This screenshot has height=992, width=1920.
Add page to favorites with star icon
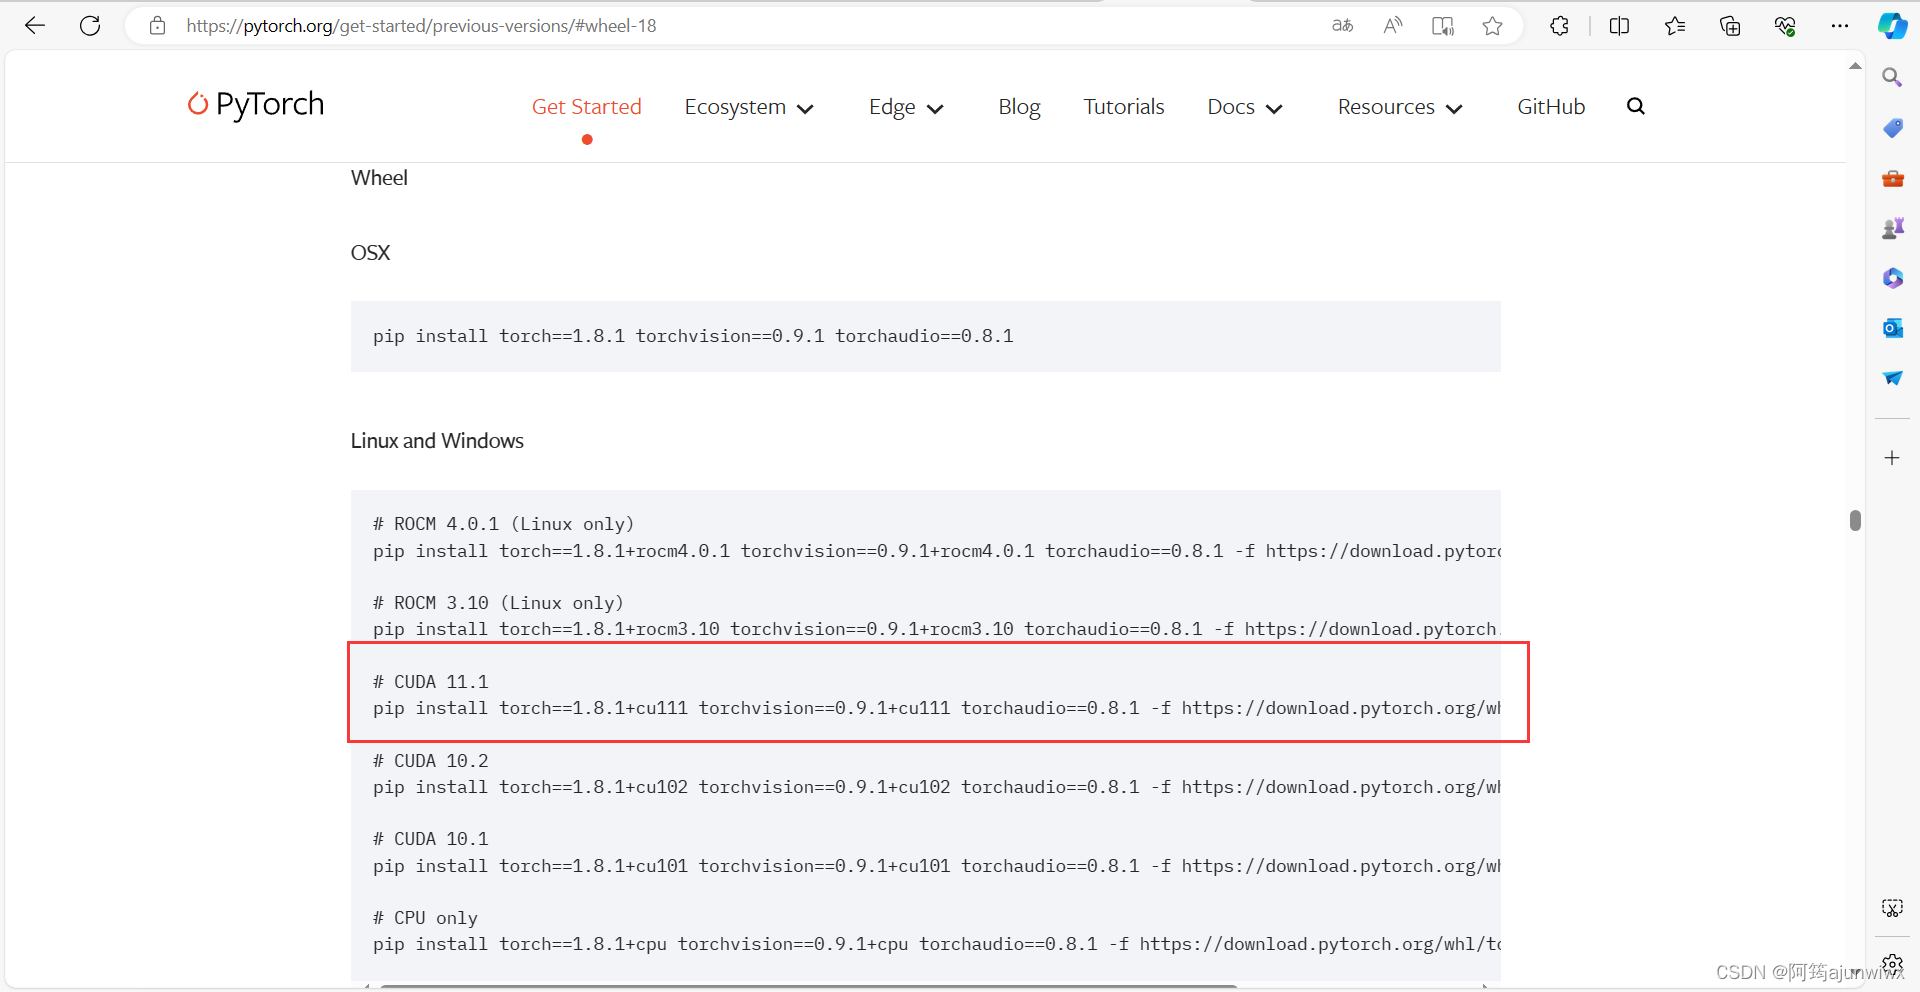click(x=1492, y=26)
